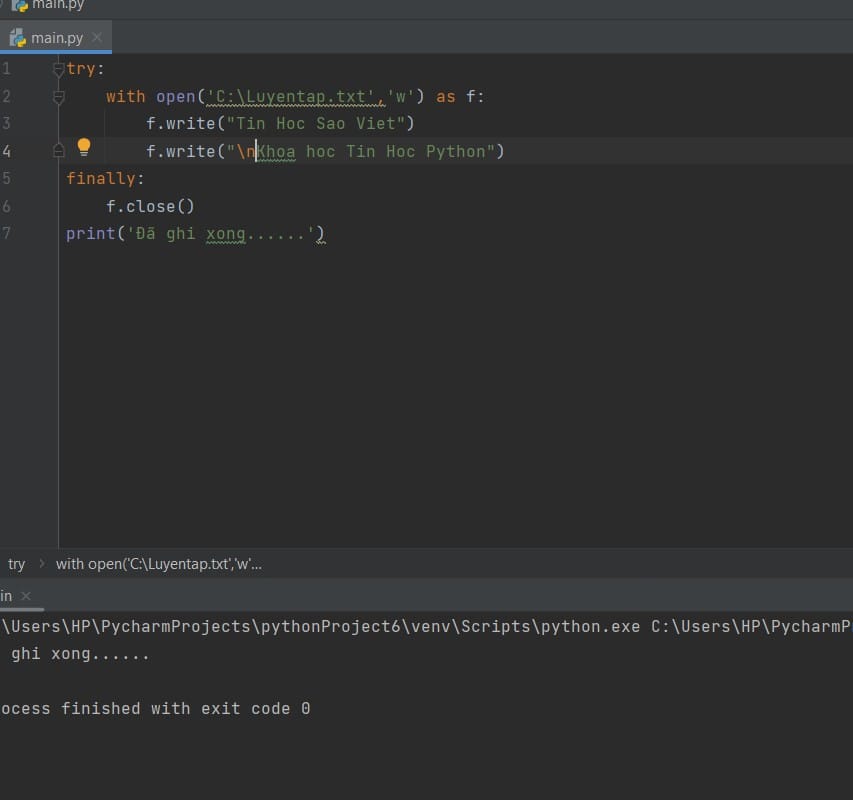Close the main.py editor tab

(97, 38)
